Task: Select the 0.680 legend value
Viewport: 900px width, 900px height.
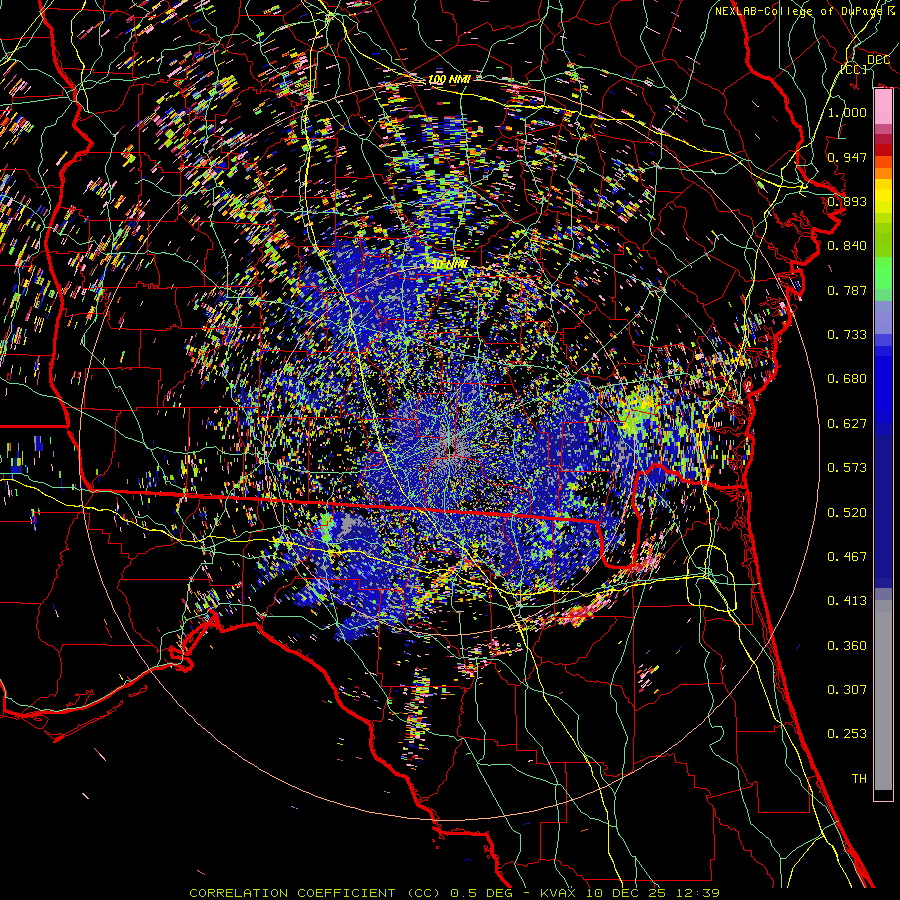Action: 847,379
